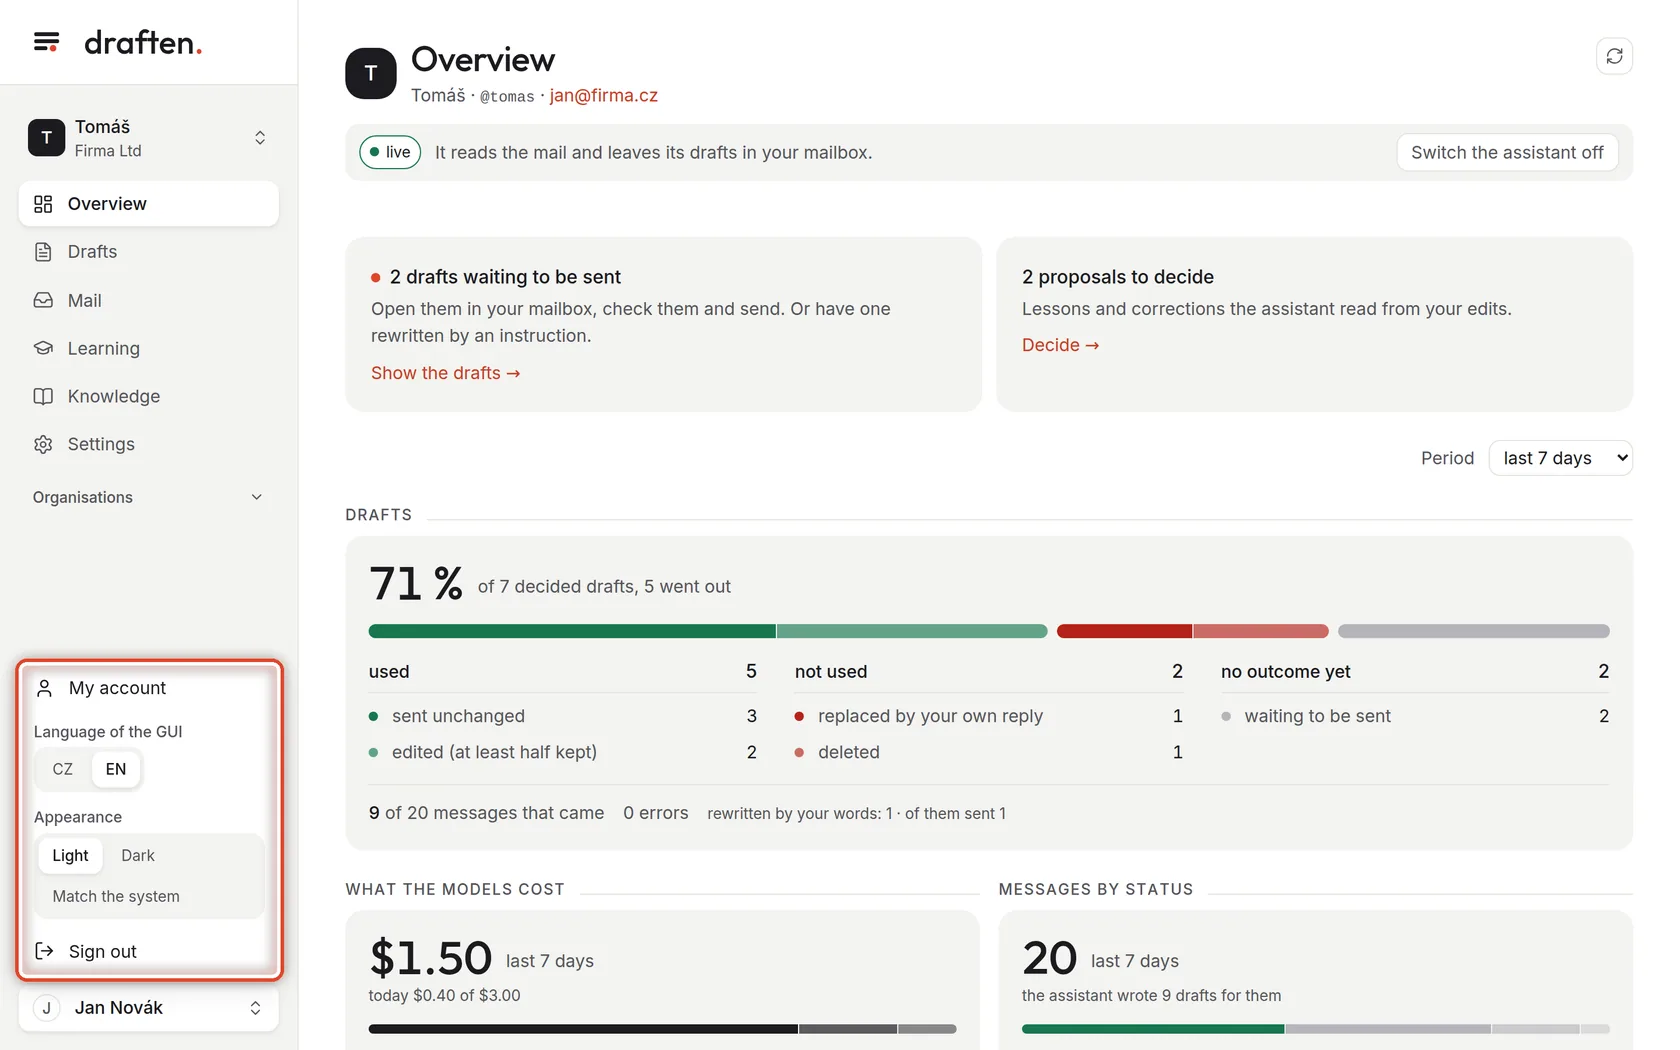Click the dark red replaced bar segment
Image resolution: width=1680 pixels, height=1050 pixels.
1124,631
